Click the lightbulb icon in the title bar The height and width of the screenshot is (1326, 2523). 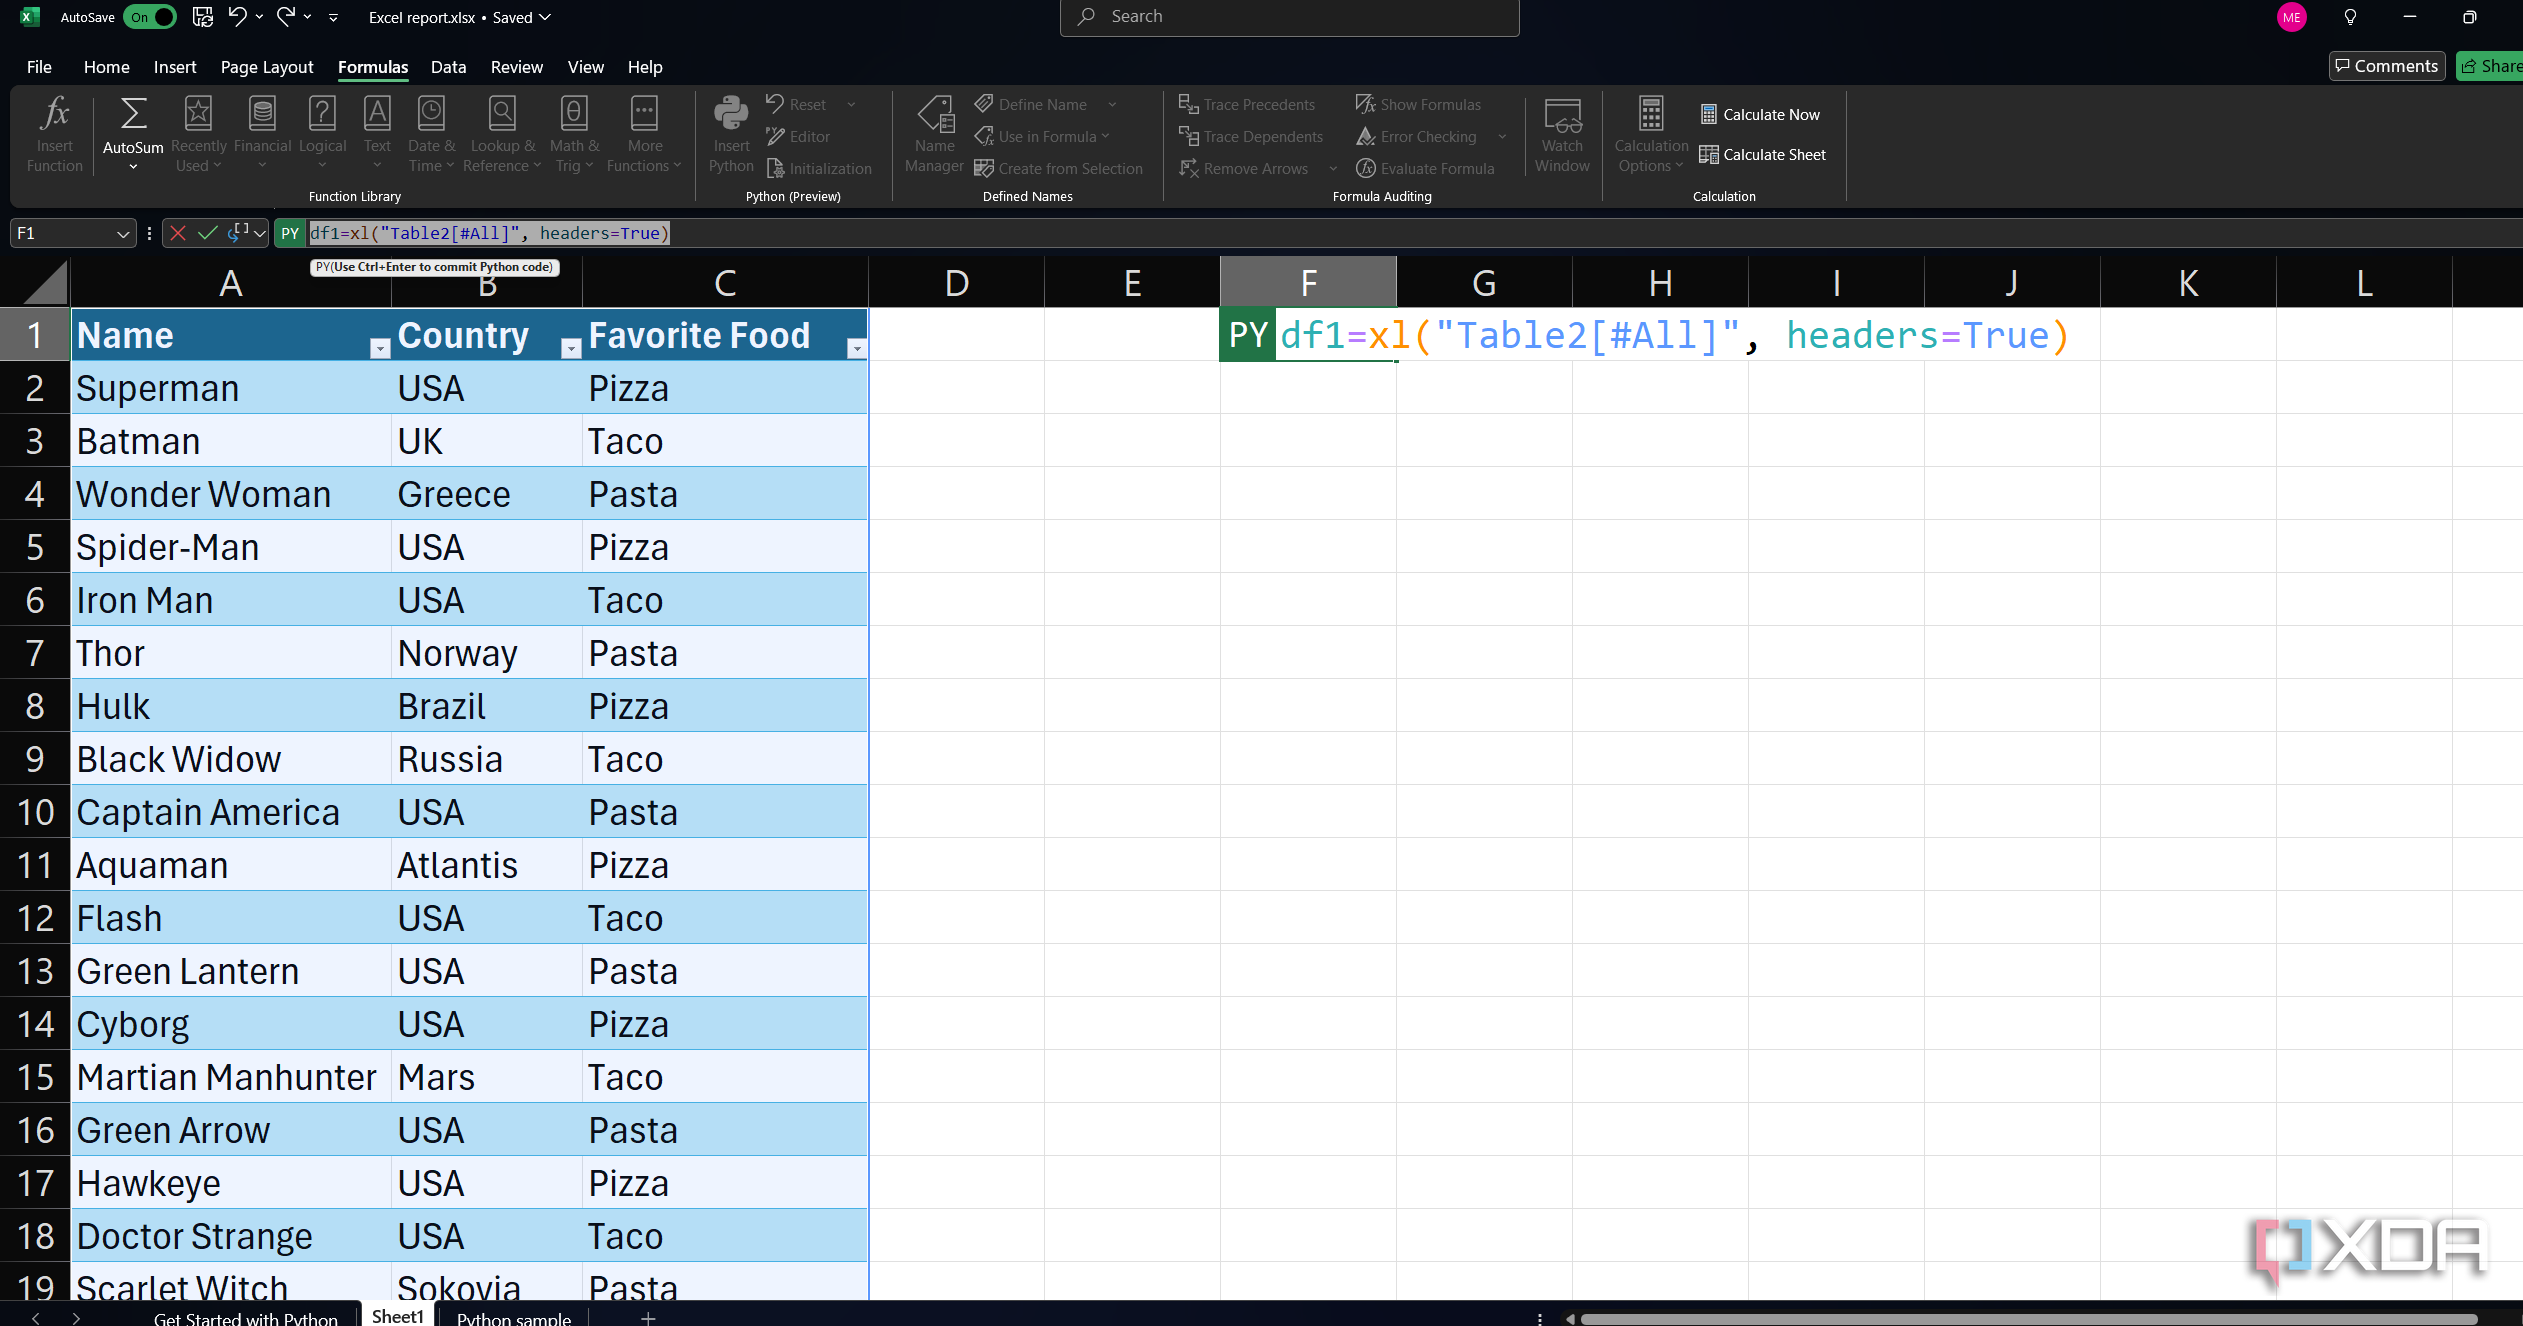[2350, 17]
